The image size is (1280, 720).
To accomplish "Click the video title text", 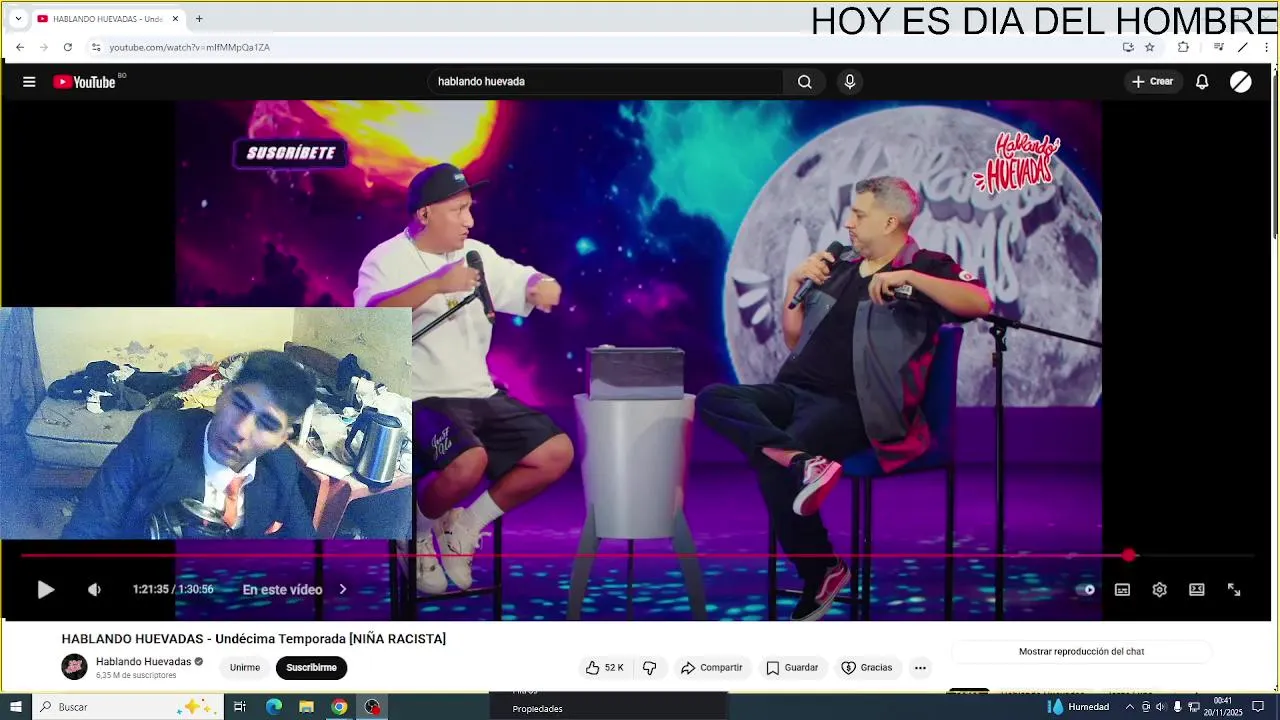I will [x=254, y=639].
